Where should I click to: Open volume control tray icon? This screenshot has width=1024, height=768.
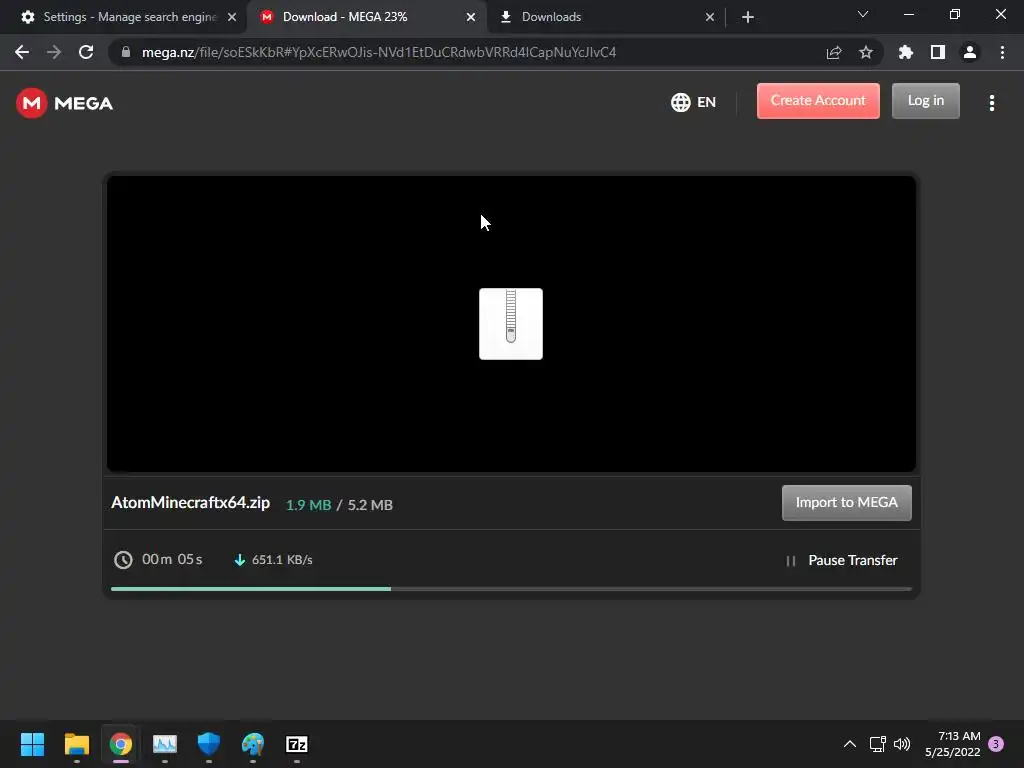tap(902, 744)
